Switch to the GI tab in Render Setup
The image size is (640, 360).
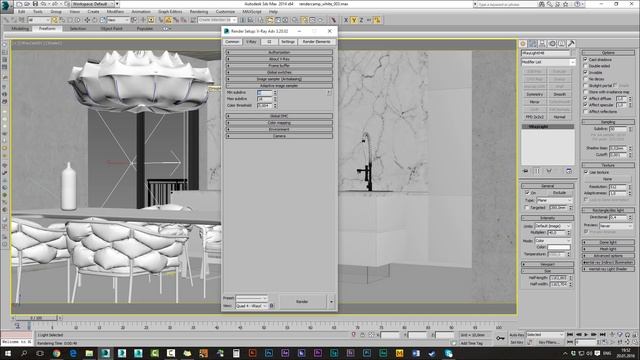269,42
